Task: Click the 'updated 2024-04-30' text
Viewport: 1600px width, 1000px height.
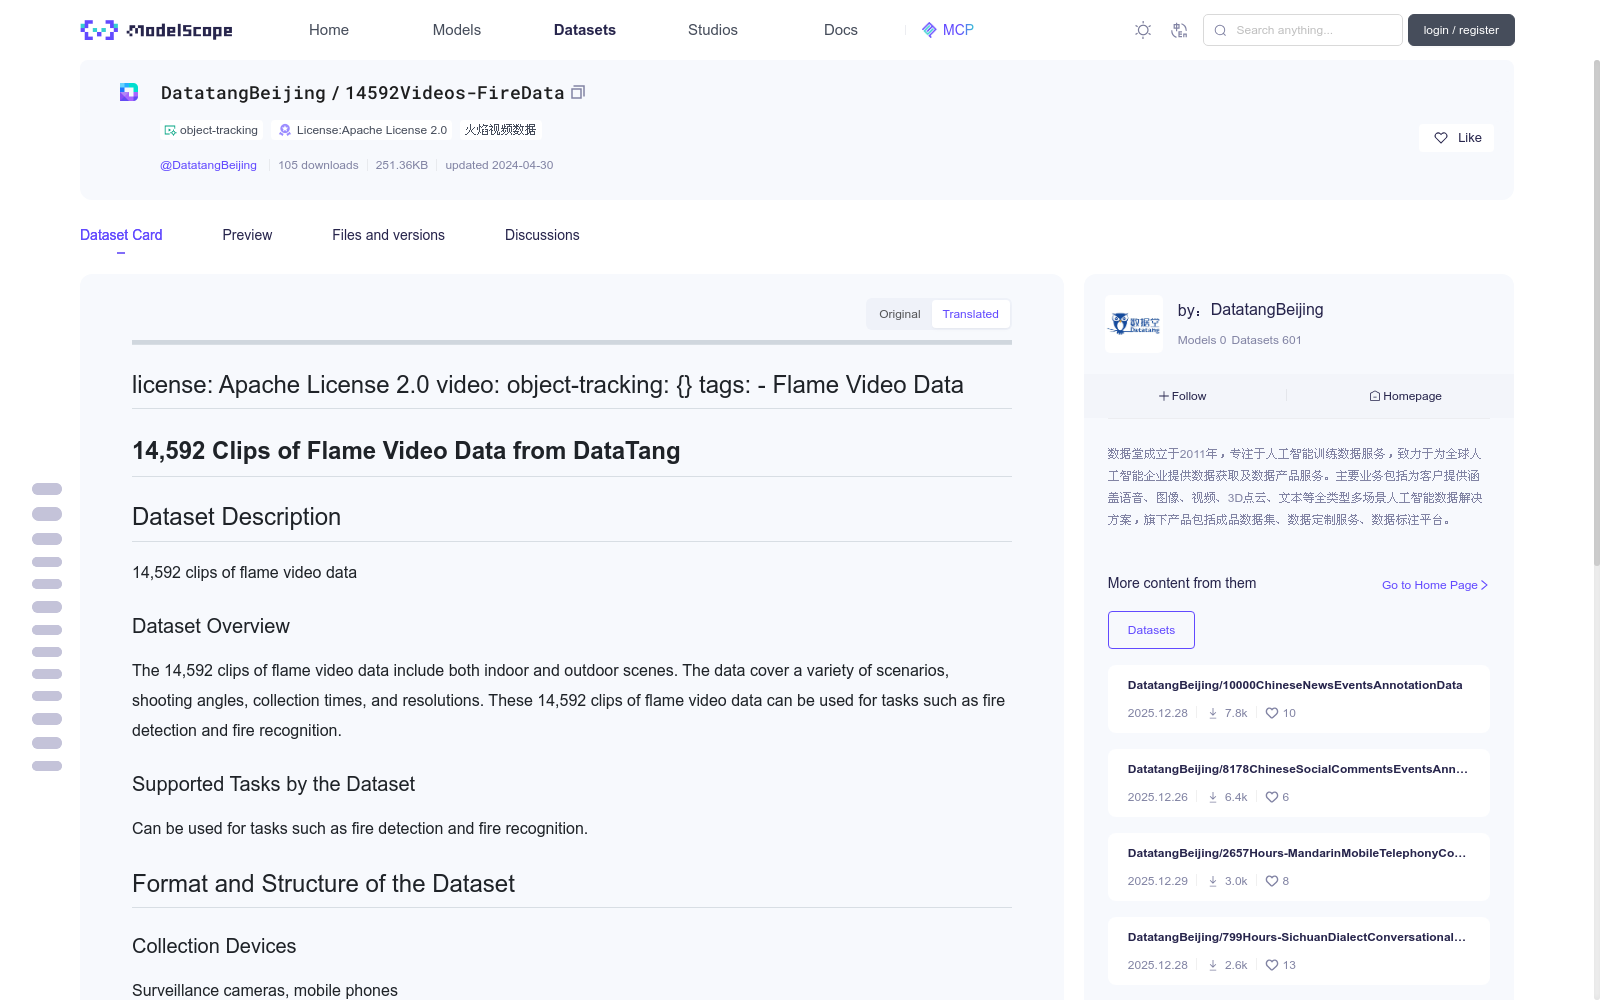Action: (x=499, y=165)
